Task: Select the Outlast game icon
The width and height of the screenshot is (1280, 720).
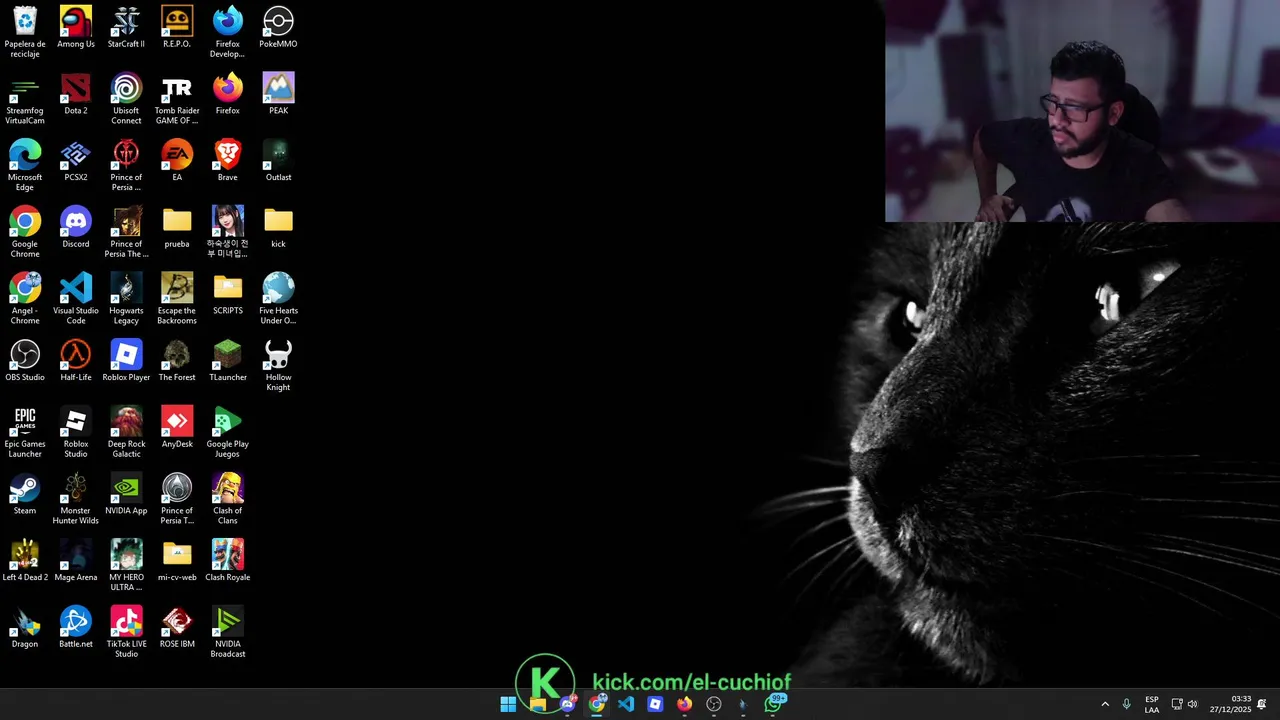Action: pos(278,161)
